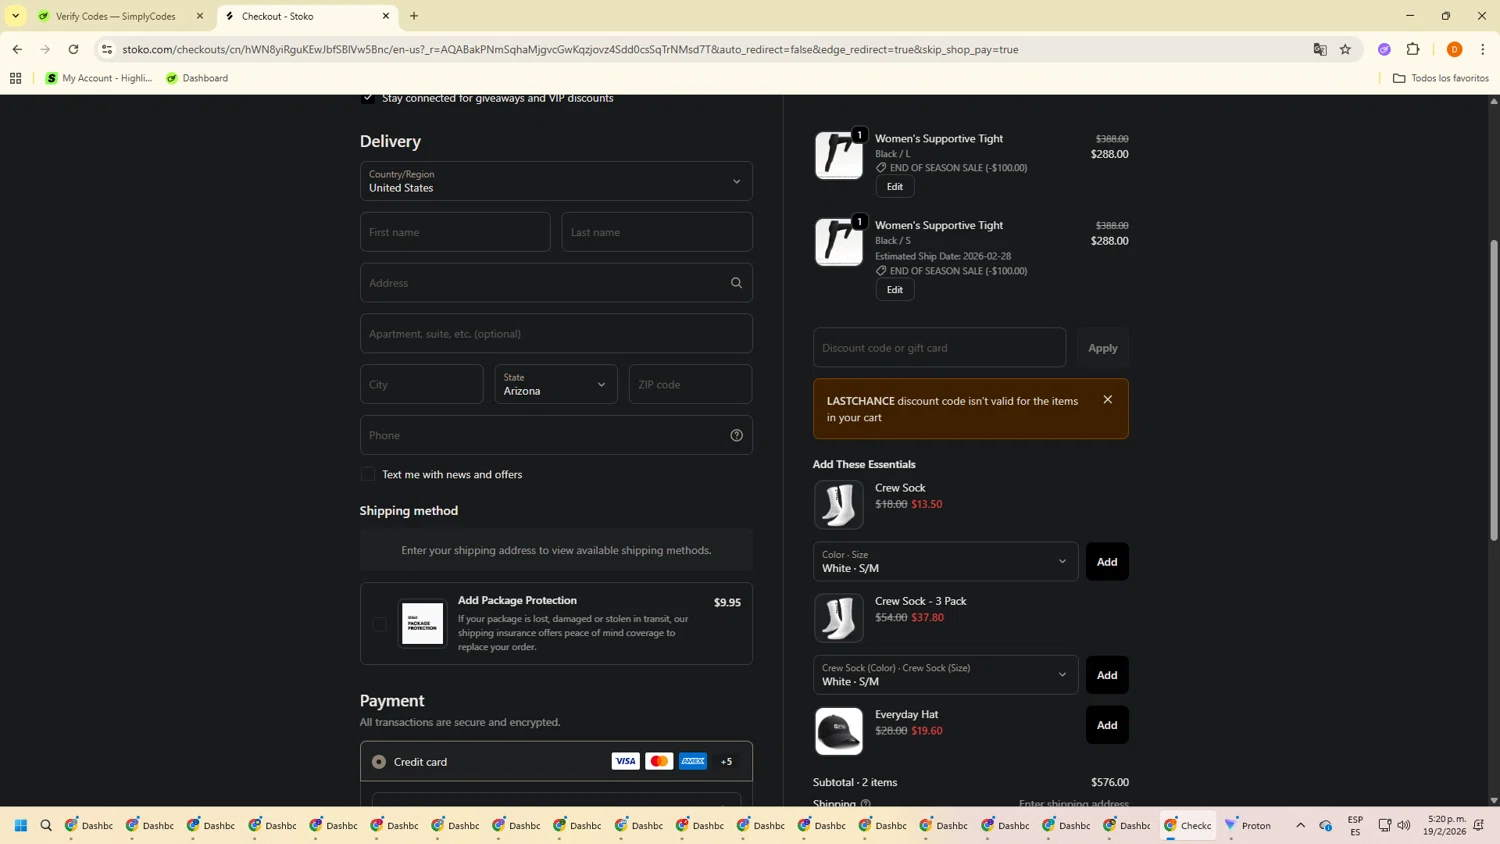
Task: Open Crew Sock Color Size dropdown
Action: coord(945,562)
